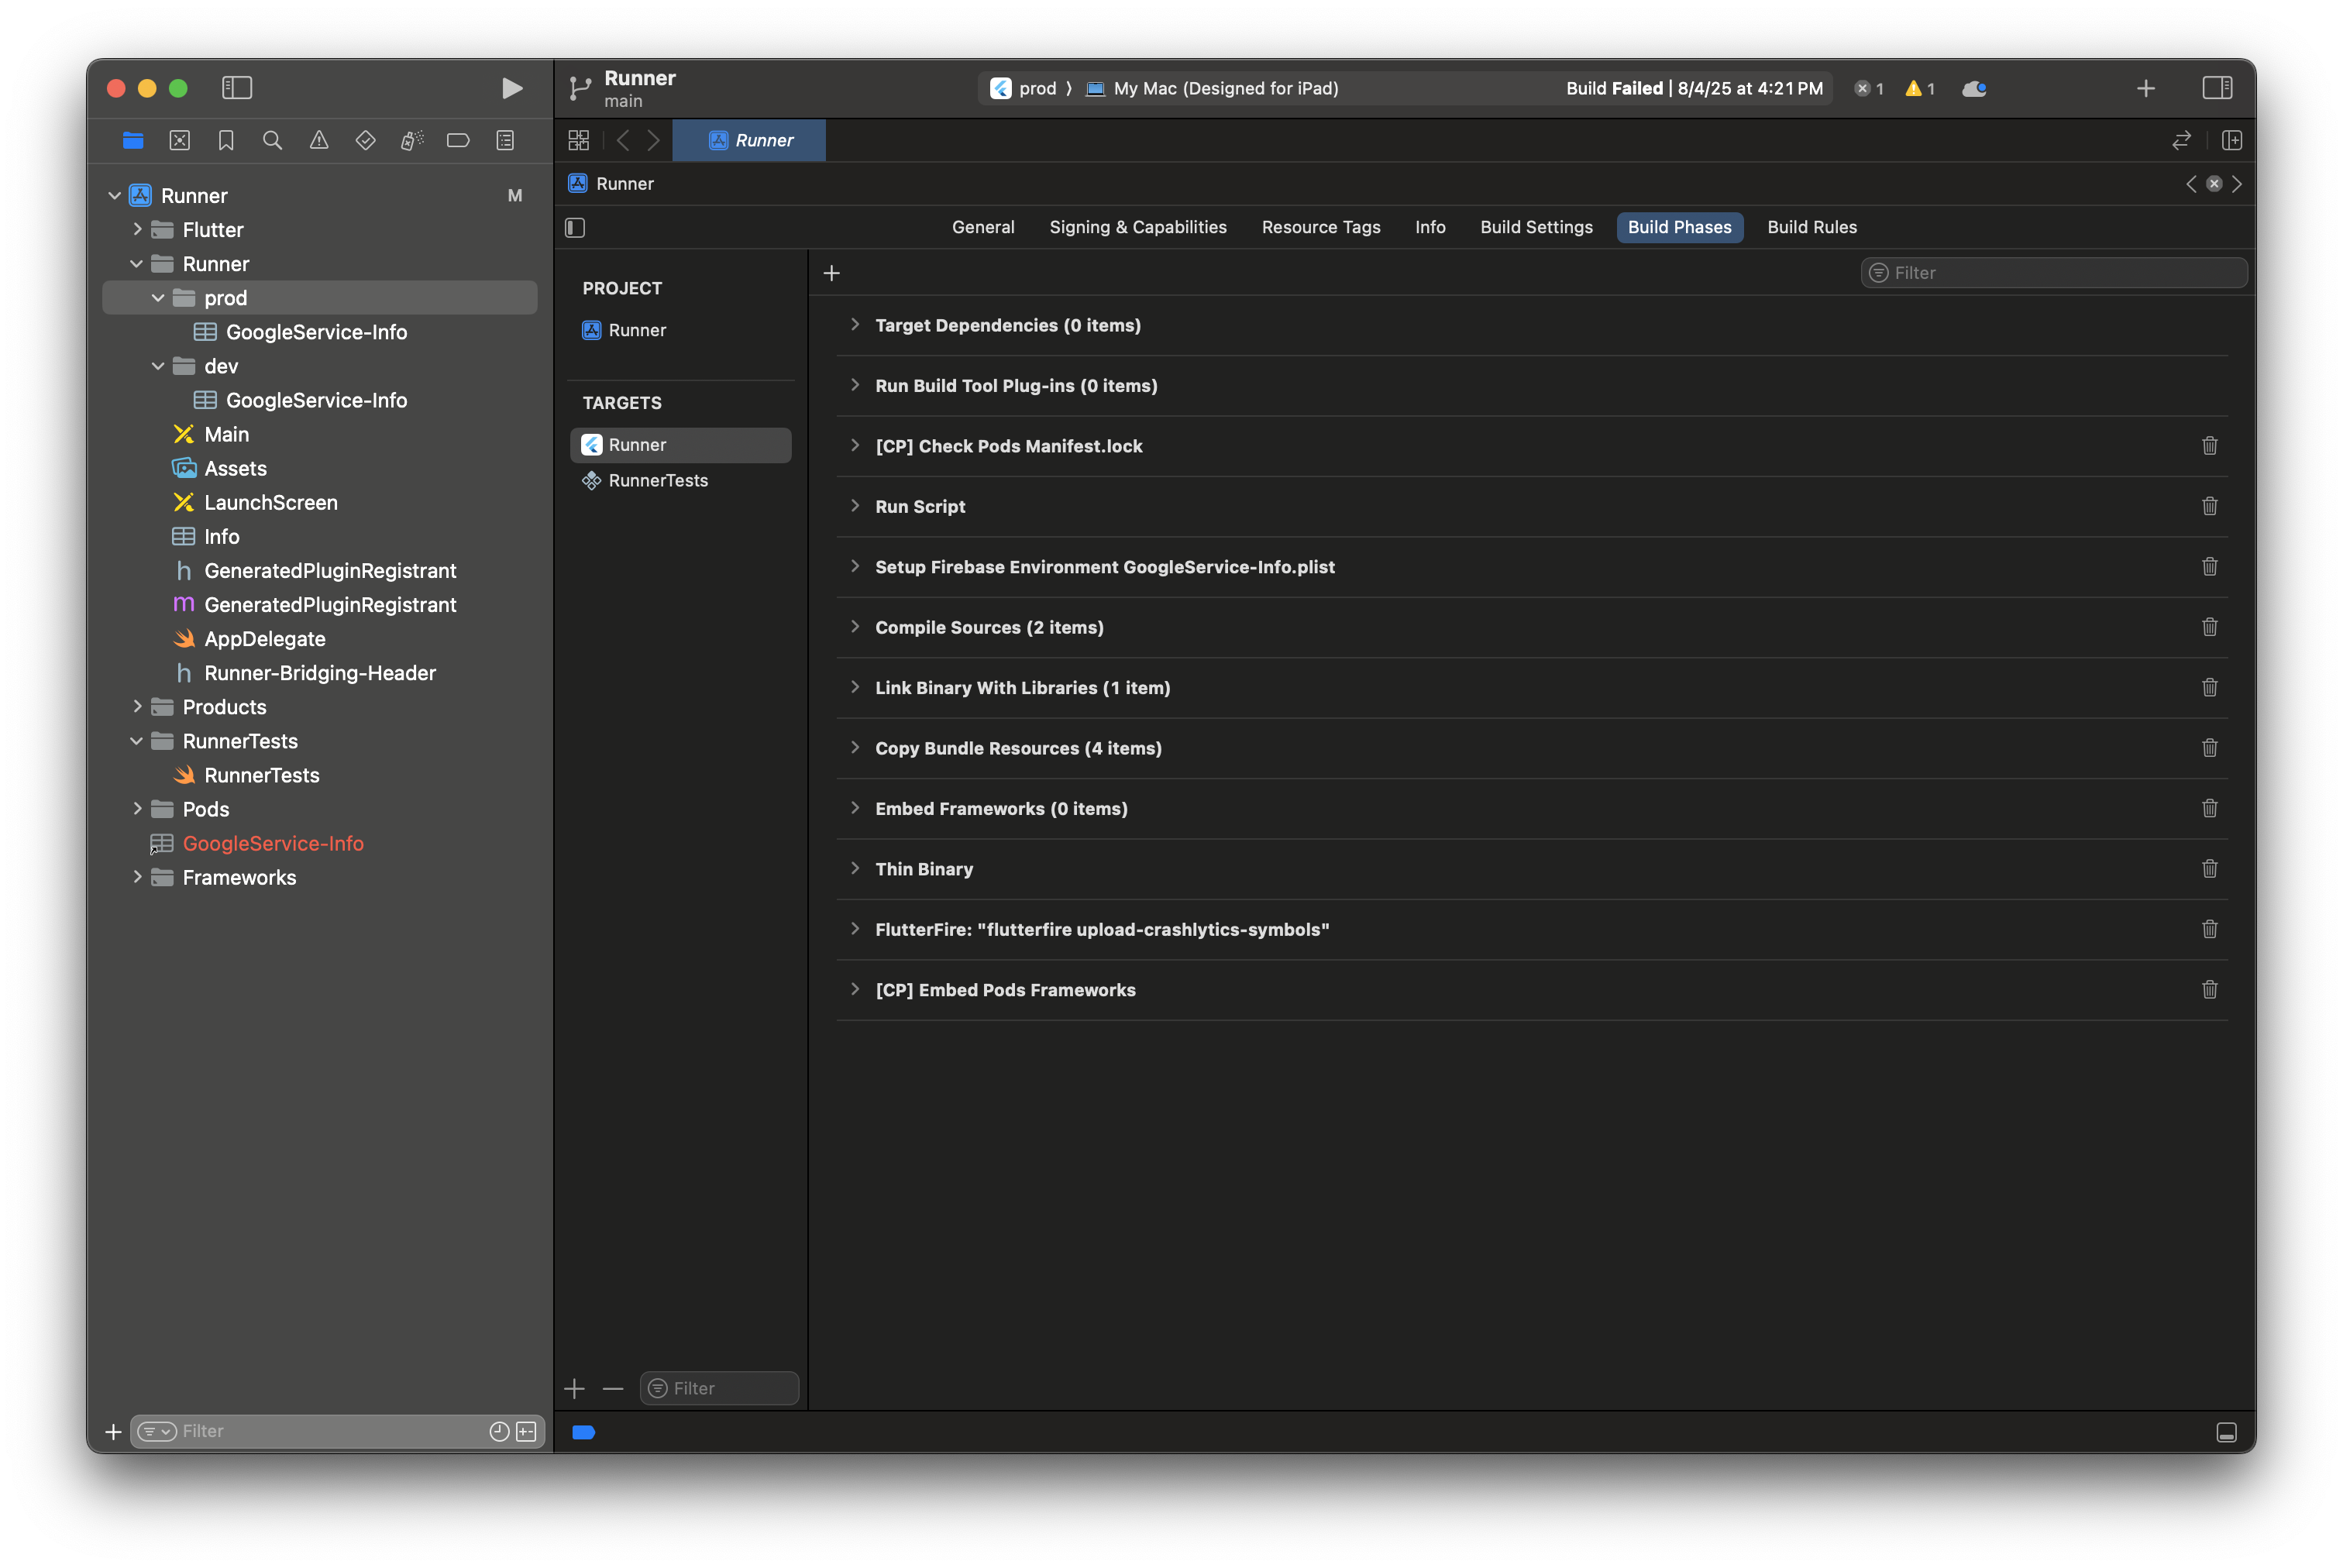Select the RunnerTests target

pos(657,481)
